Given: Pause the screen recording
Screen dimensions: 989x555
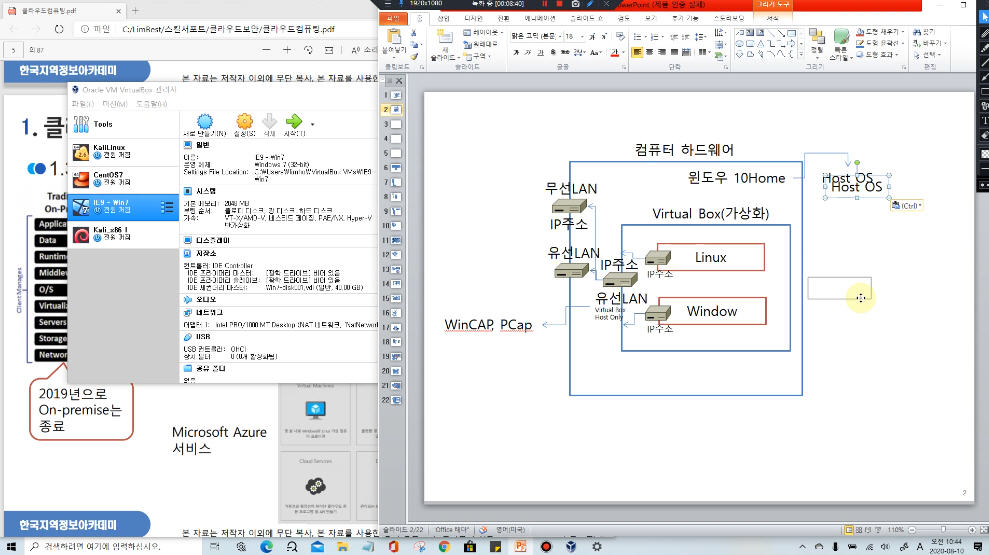Looking at the screenshot, I should pos(544,4).
